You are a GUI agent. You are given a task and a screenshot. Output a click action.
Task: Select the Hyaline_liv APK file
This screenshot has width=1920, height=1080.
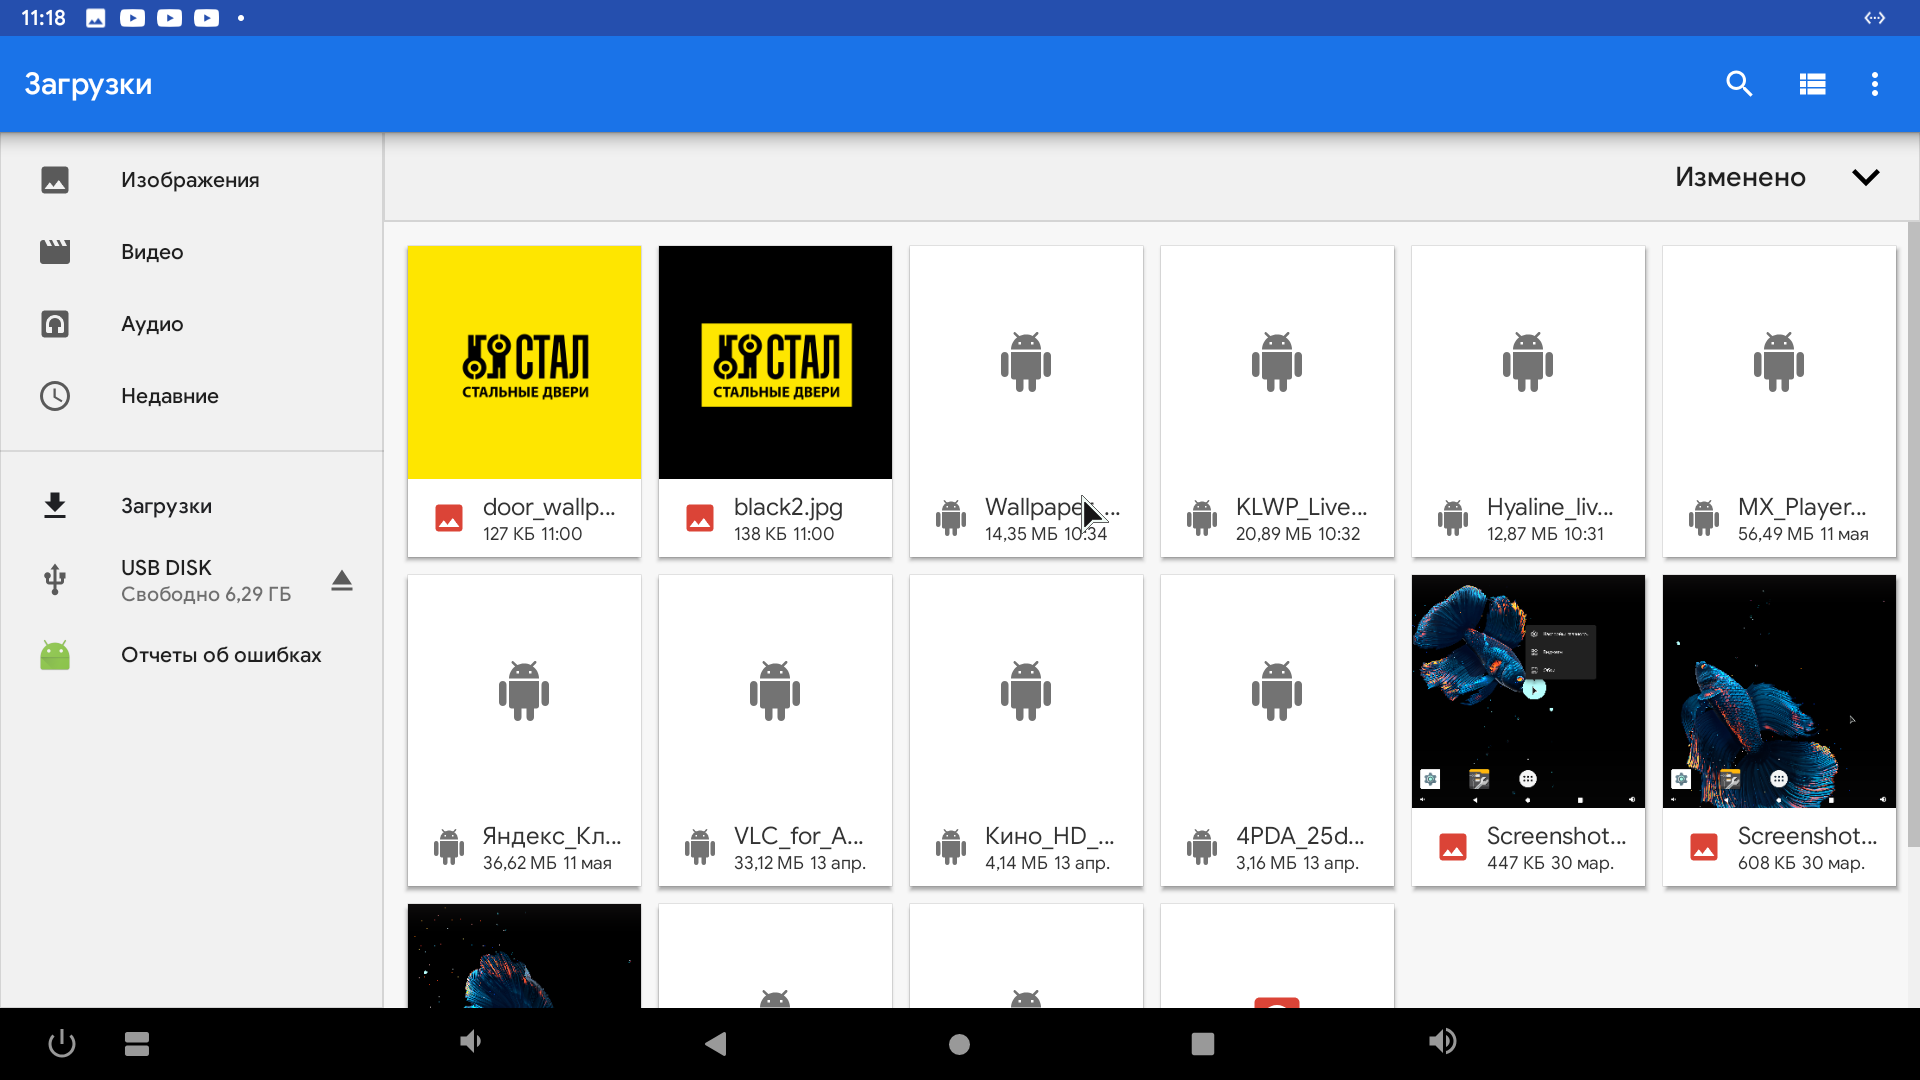1528,401
